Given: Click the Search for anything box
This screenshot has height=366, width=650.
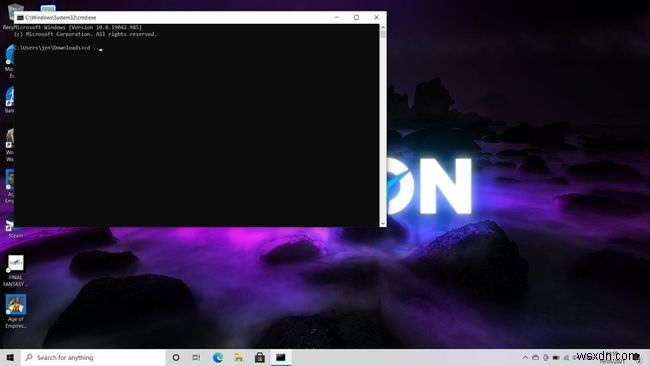Looking at the screenshot, I should [93, 357].
